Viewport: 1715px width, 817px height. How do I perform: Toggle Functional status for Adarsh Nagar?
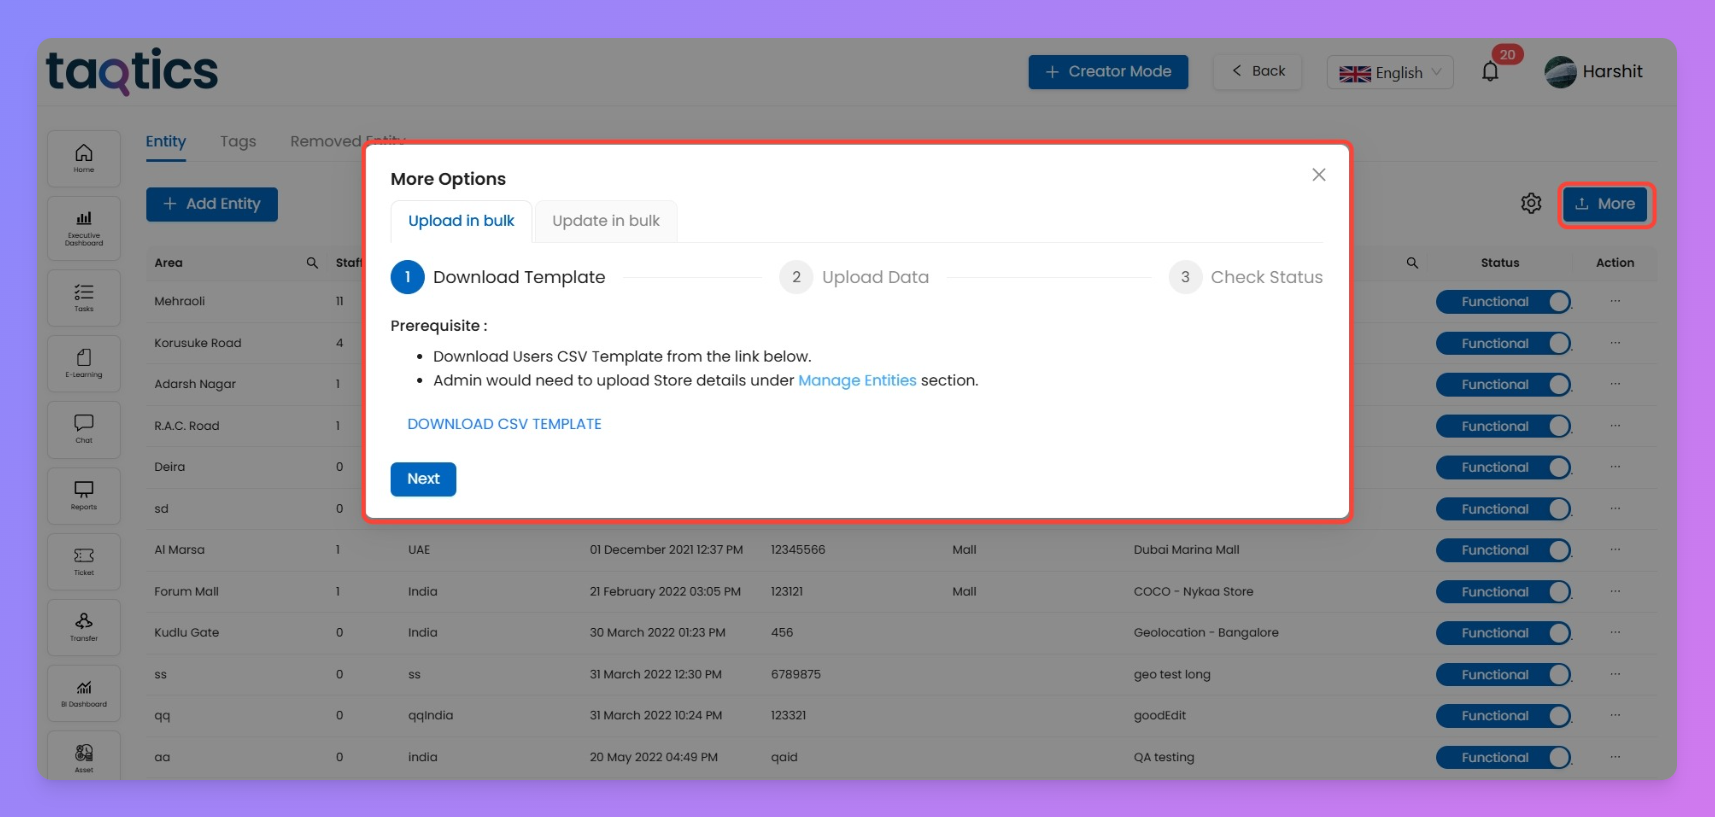[x=1503, y=385]
